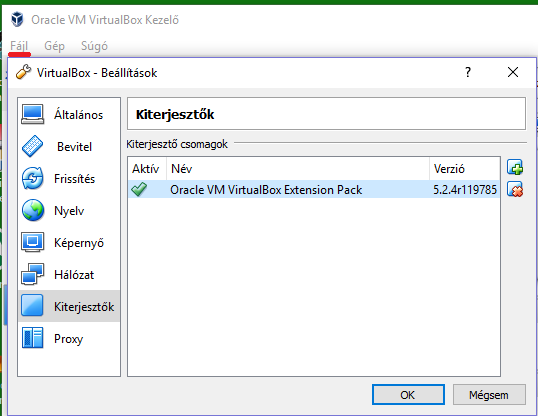
Task: Open the Proxy settings page
Action: [x=69, y=338]
